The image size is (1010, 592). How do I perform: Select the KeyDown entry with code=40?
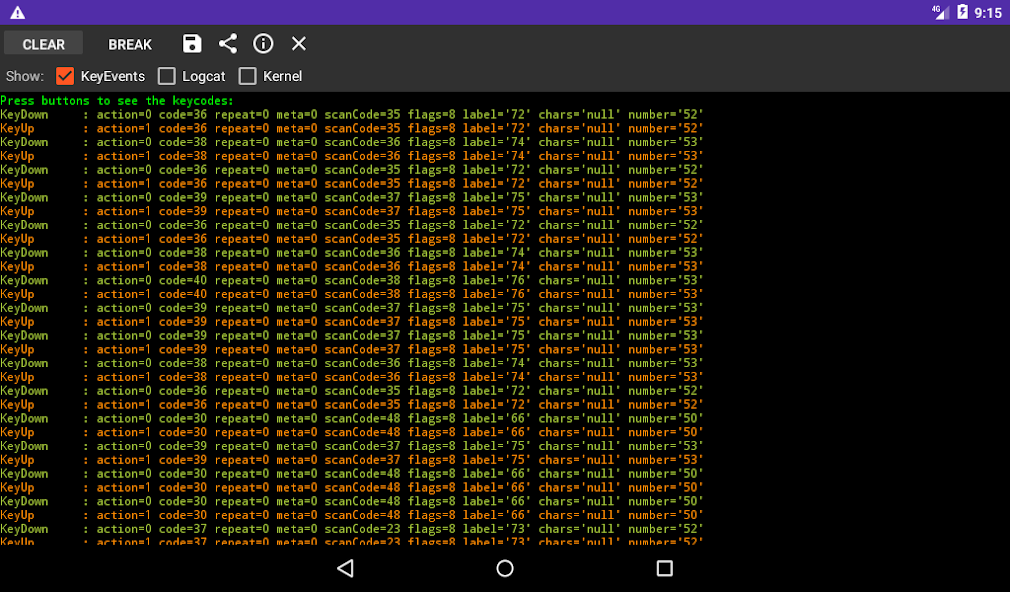pyautogui.click(x=350, y=281)
